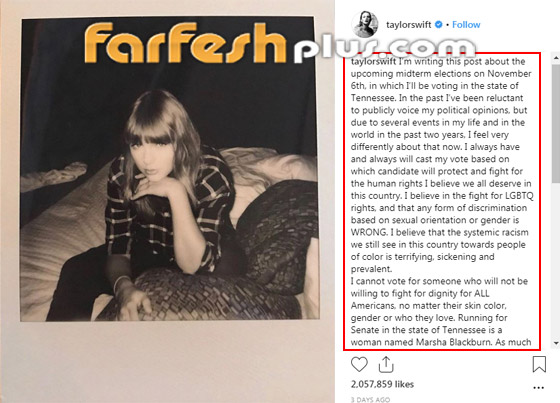The width and height of the screenshot is (560, 403).
Task: Save post using the bookmark icon
Action: (x=539, y=364)
